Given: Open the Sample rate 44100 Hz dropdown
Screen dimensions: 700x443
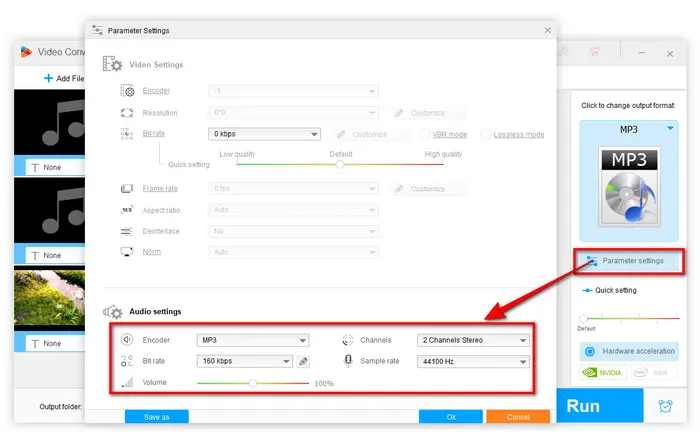Looking at the screenshot, I should tap(474, 361).
